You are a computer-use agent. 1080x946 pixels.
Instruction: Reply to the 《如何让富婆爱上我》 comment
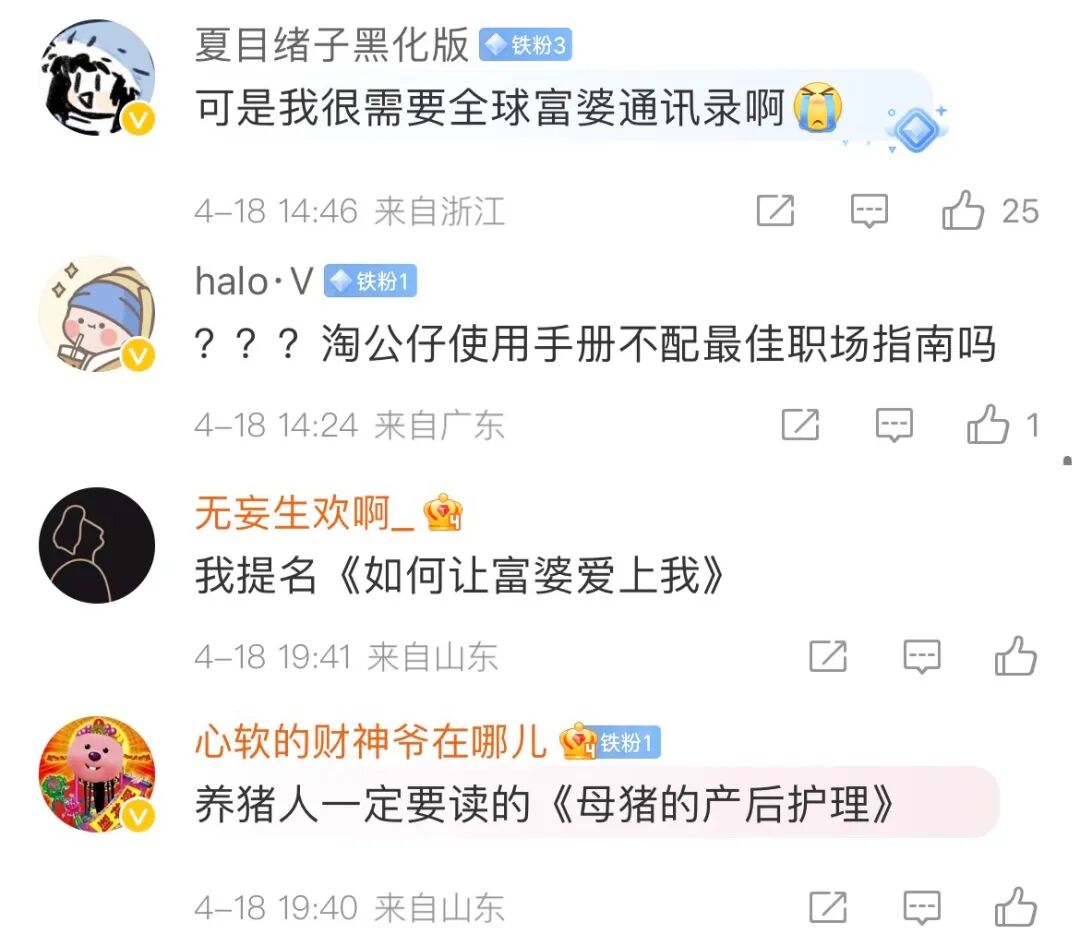922,656
